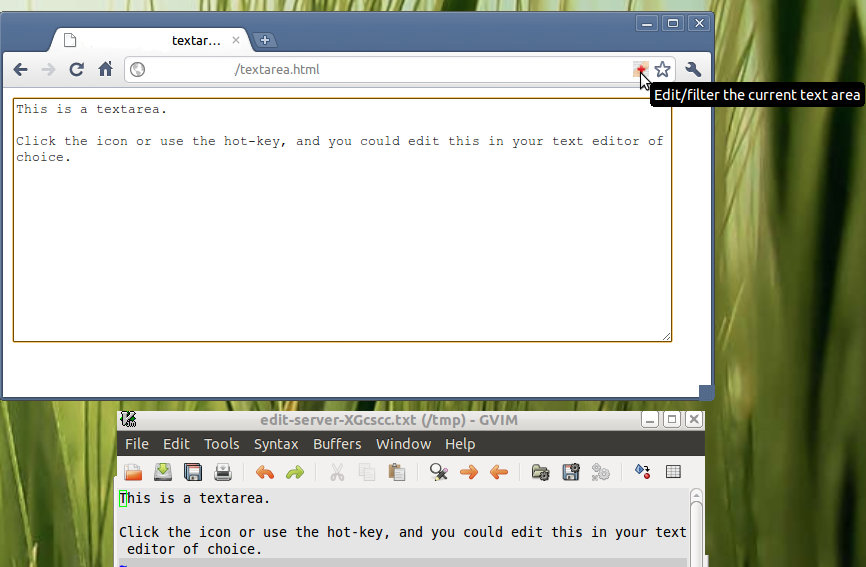Open the GVIM Buffers menu
This screenshot has height=567, width=866.
coord(337,444)
